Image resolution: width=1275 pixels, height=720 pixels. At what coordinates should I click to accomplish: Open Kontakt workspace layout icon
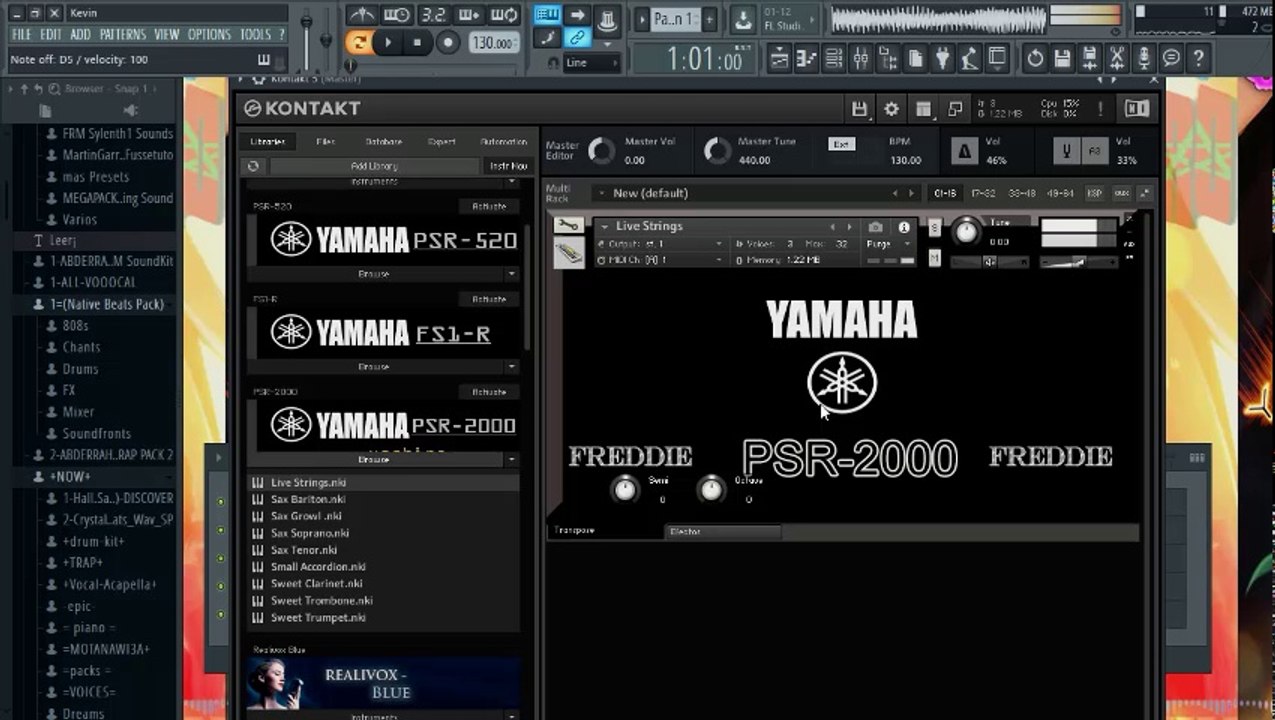pos(923,108)
